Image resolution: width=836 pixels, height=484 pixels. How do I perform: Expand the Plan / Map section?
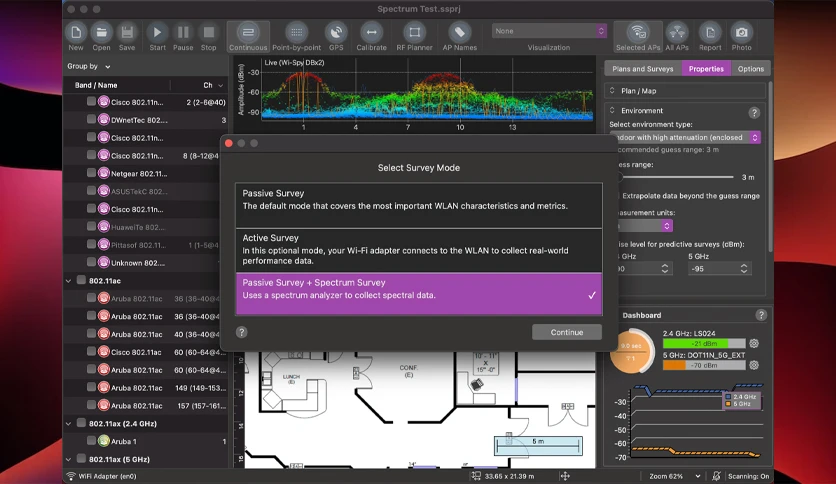point(612,91)
